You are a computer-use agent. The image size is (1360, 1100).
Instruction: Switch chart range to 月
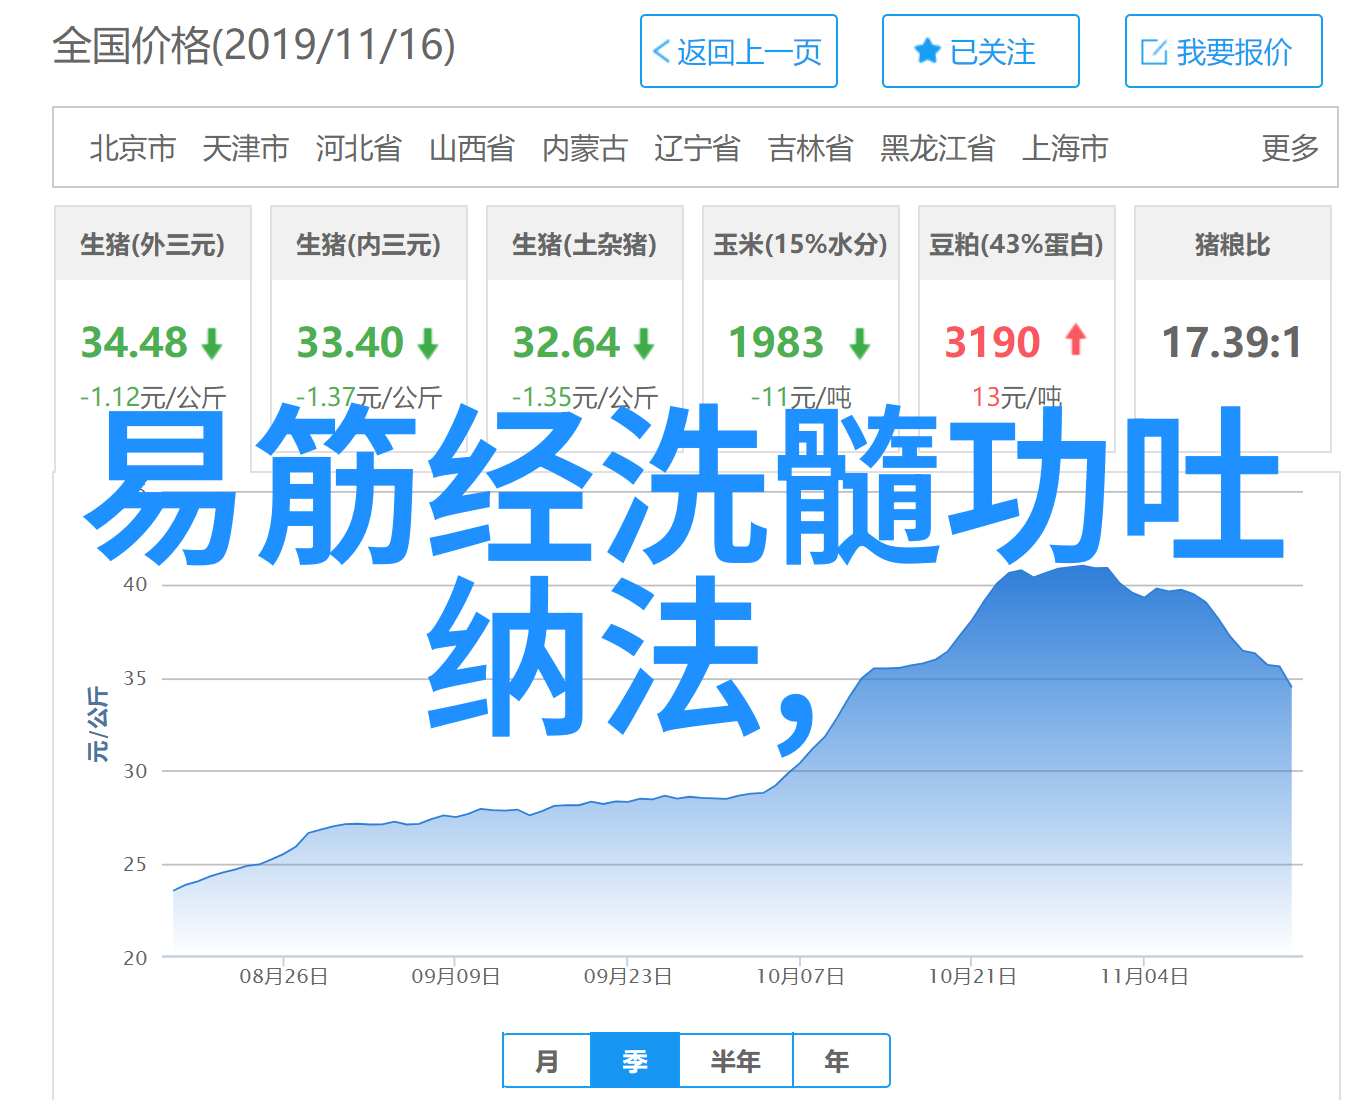tap(547, 1061)
